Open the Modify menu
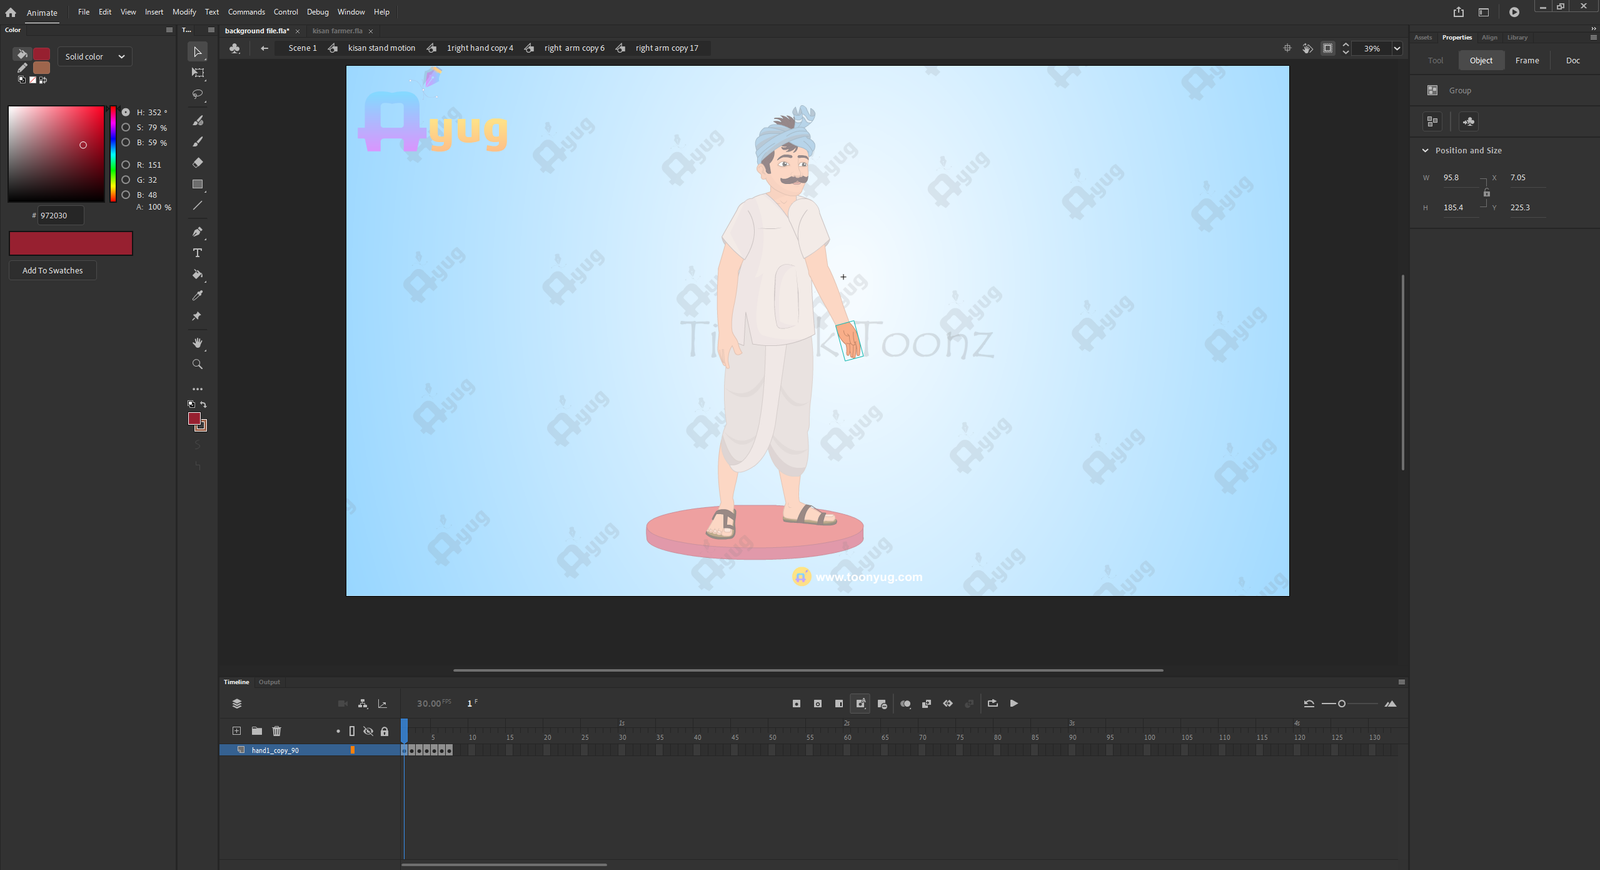This screenshot has height=870, width=1600. (184, 12)
